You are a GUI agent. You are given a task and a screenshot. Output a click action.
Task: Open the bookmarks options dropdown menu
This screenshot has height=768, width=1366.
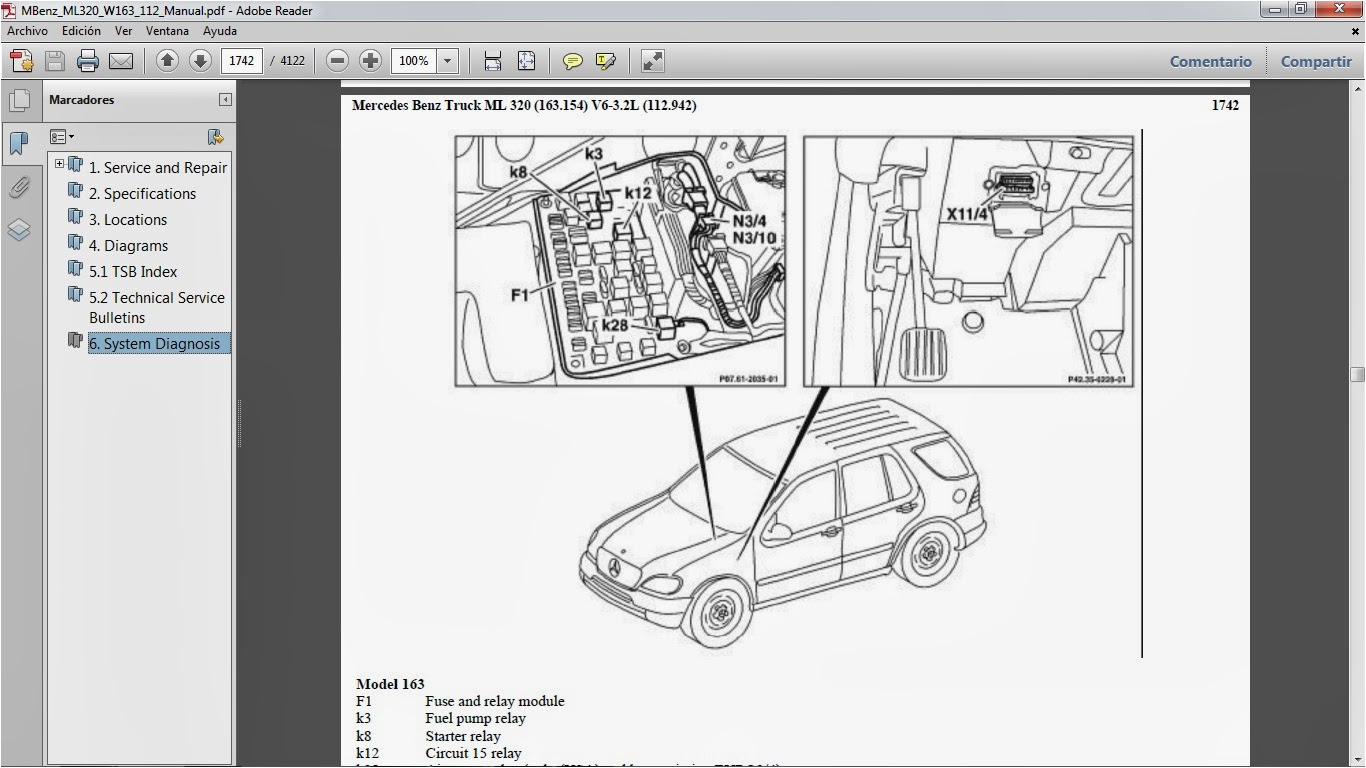tap(62, 137)
